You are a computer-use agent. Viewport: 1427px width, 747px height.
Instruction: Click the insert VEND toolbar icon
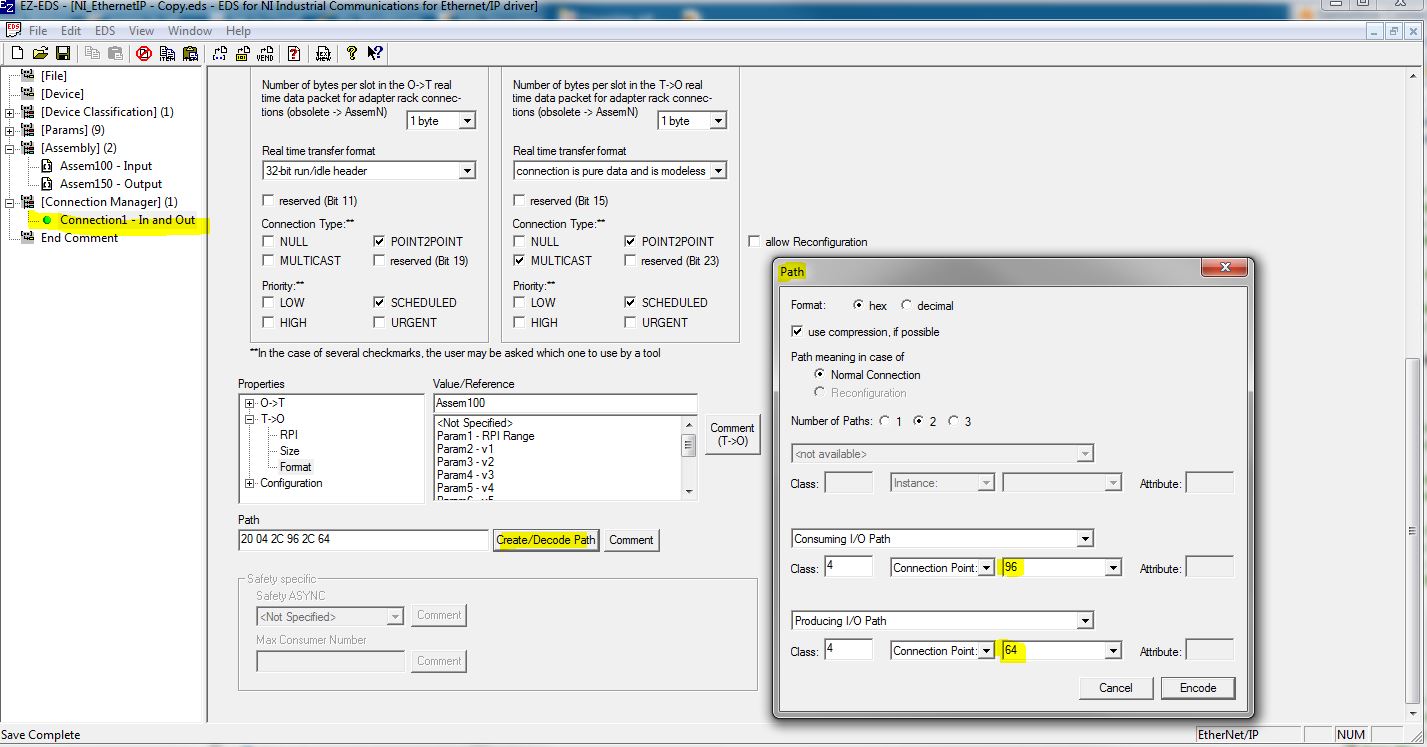(265, 53)
